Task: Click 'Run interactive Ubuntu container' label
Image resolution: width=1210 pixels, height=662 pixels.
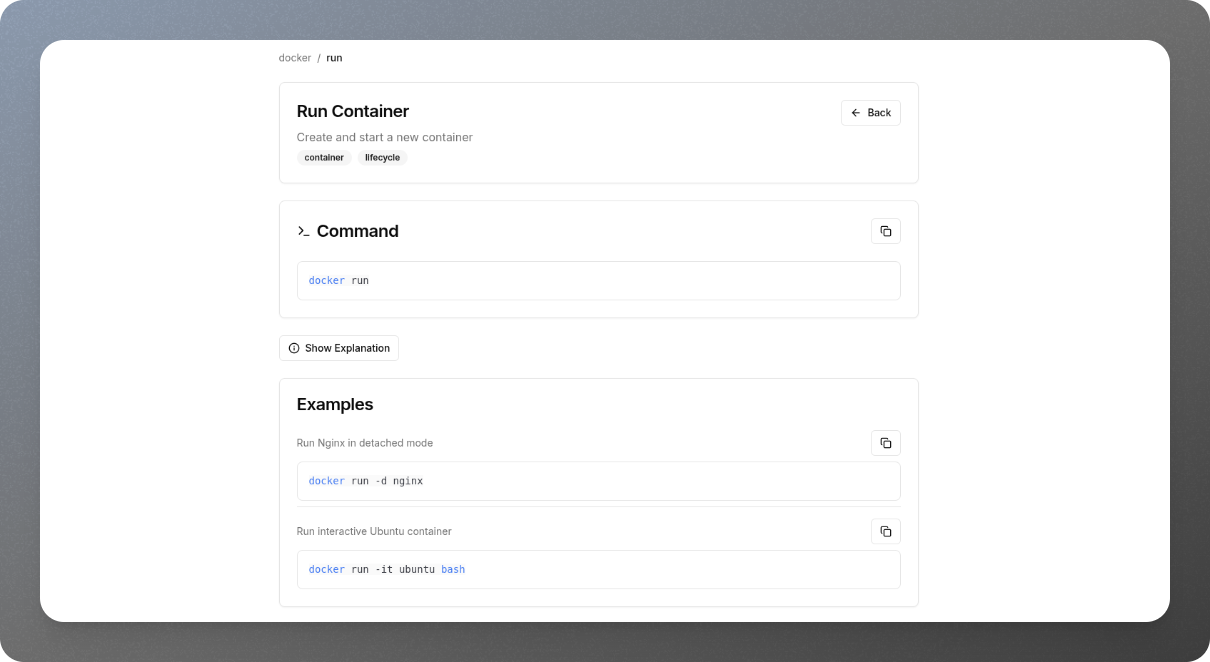Action: (x=374, y=531)
